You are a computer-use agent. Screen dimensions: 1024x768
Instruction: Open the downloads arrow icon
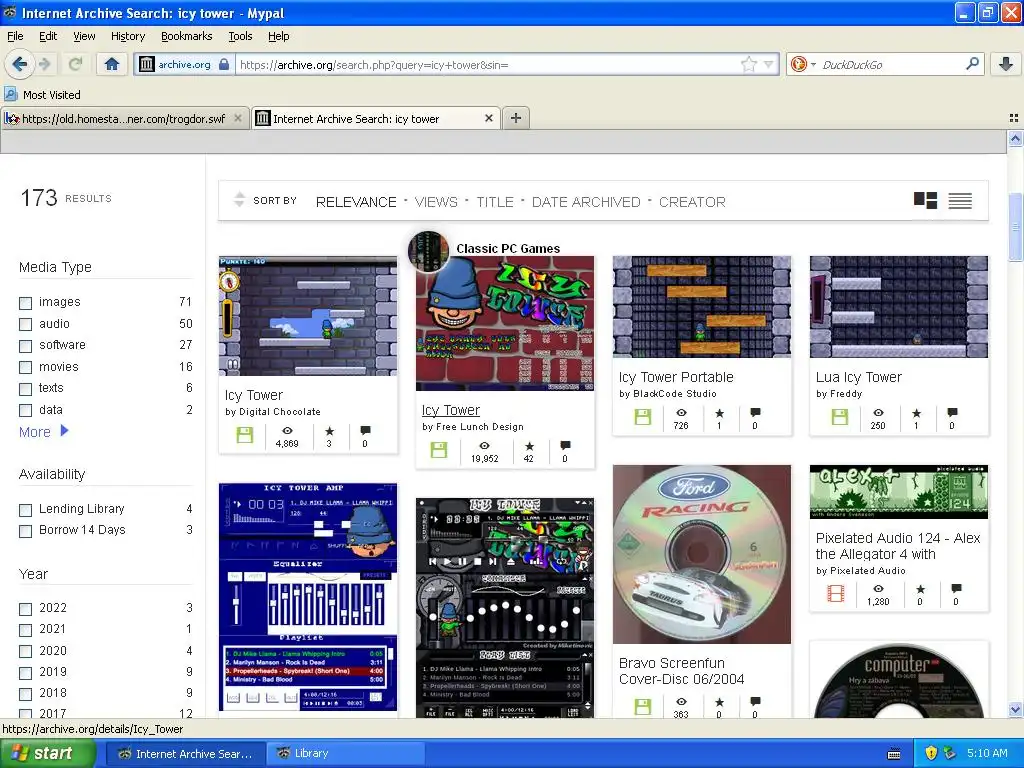pyautogui.click(x=1006, y=64)
